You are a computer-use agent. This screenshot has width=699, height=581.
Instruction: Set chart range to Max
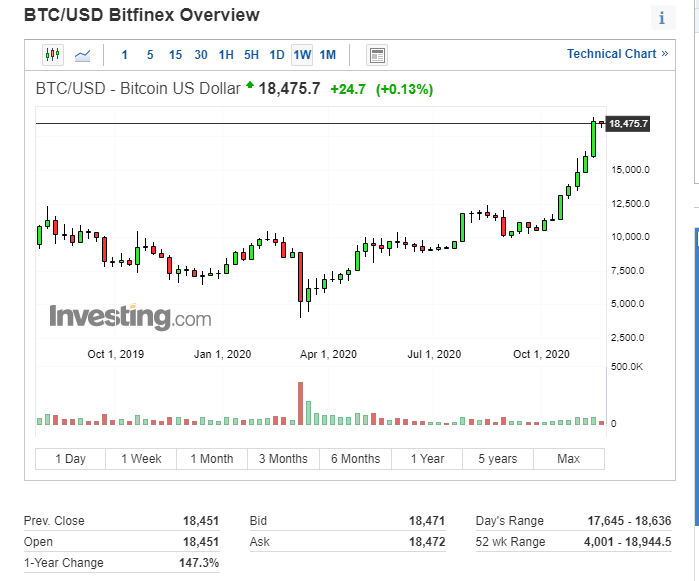569,459
